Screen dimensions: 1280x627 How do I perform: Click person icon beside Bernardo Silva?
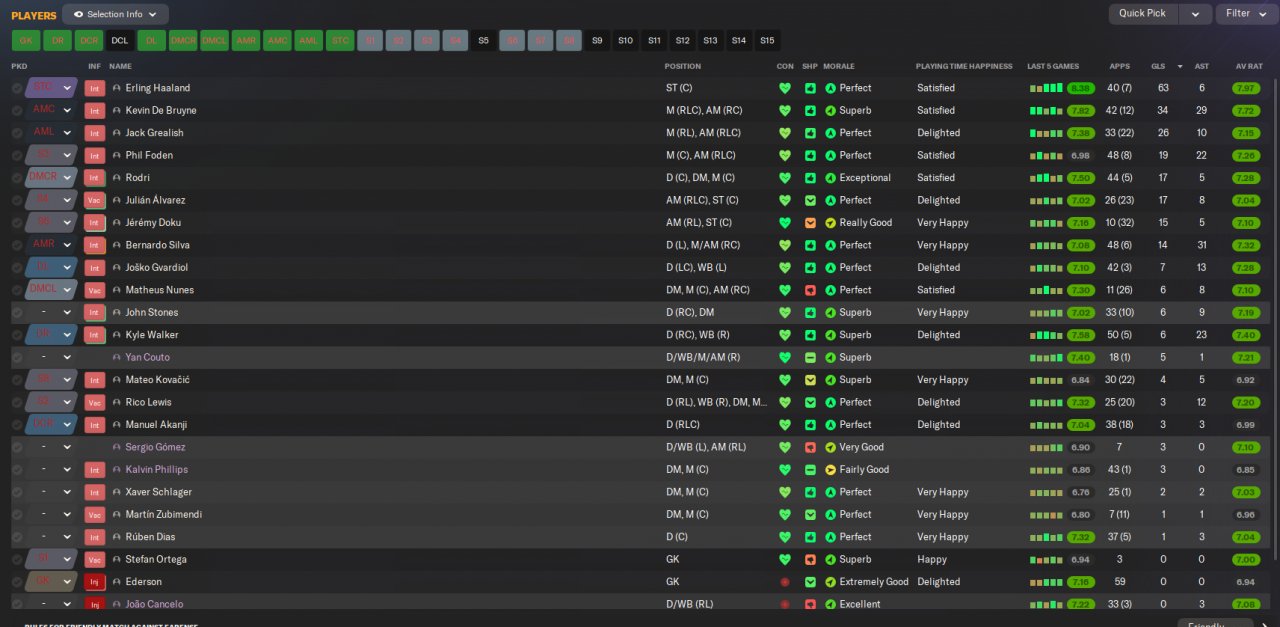117,245
